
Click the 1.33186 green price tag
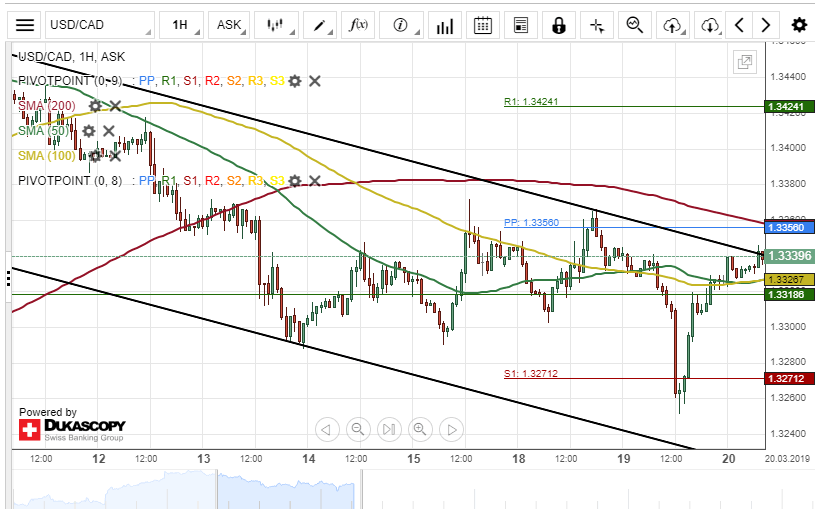point(789,294)
